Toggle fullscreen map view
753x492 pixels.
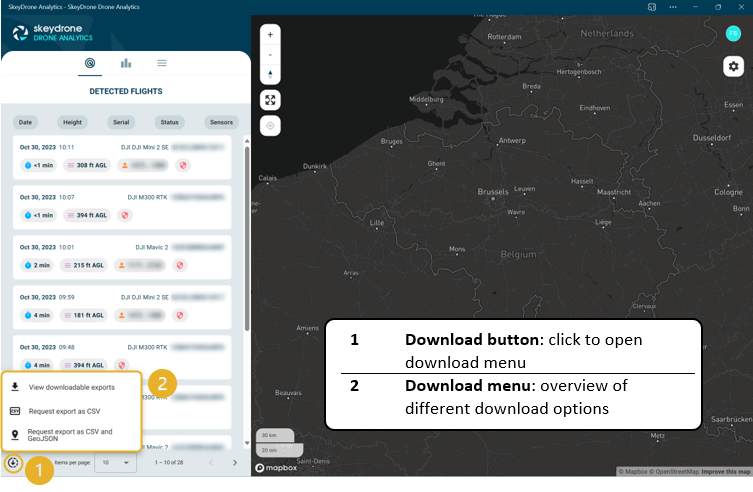270,100
